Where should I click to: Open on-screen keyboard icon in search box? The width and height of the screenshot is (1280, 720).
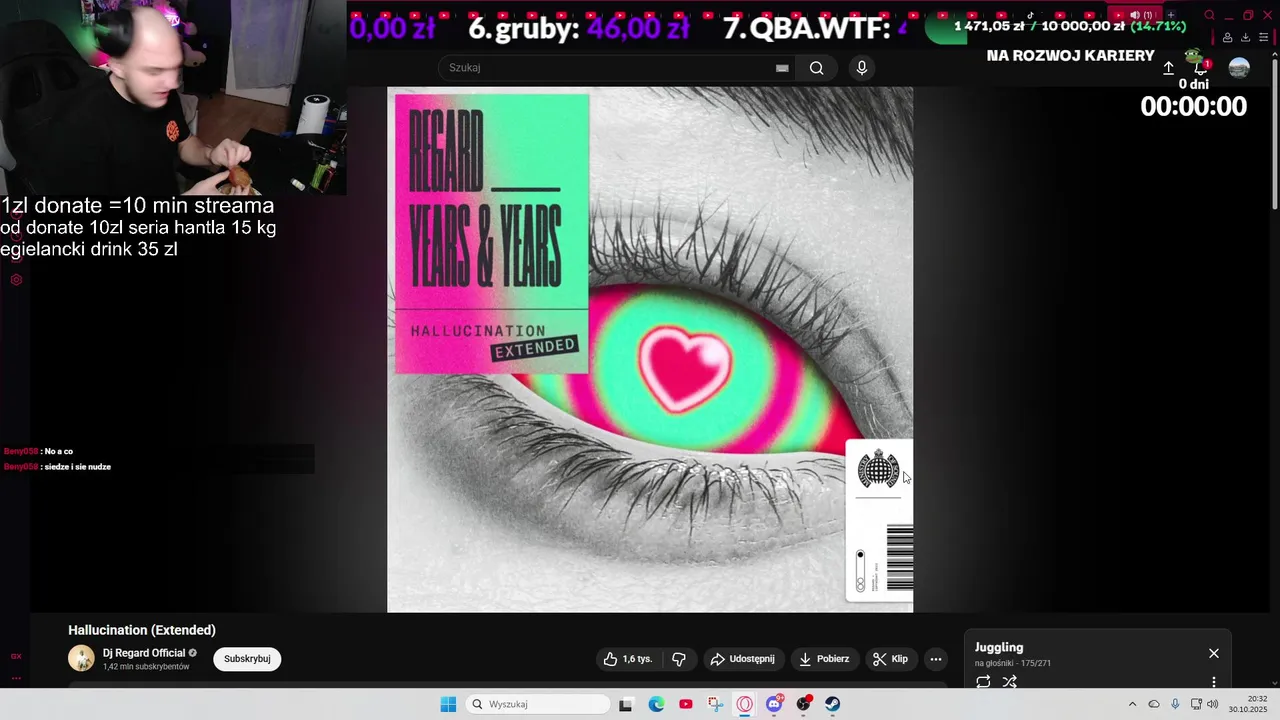point(782,68)
